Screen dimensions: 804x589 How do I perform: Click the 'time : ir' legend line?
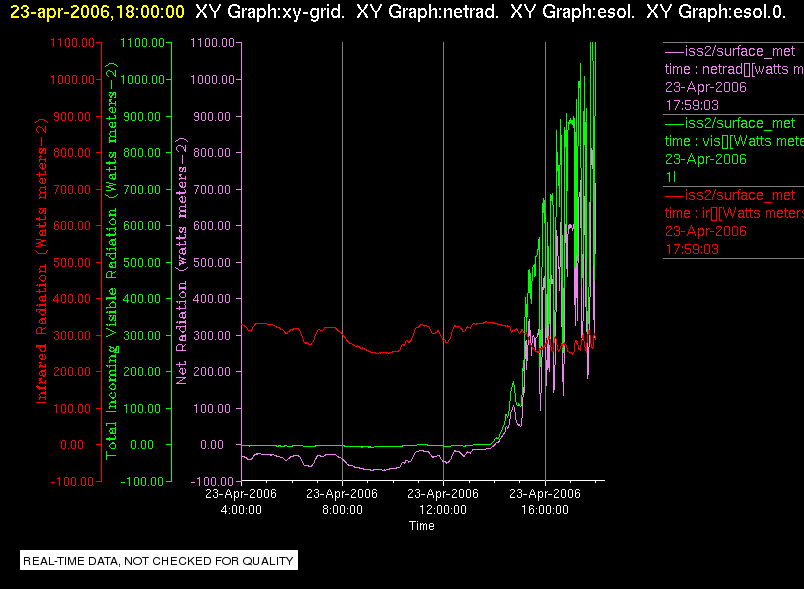tap(734, 213)
